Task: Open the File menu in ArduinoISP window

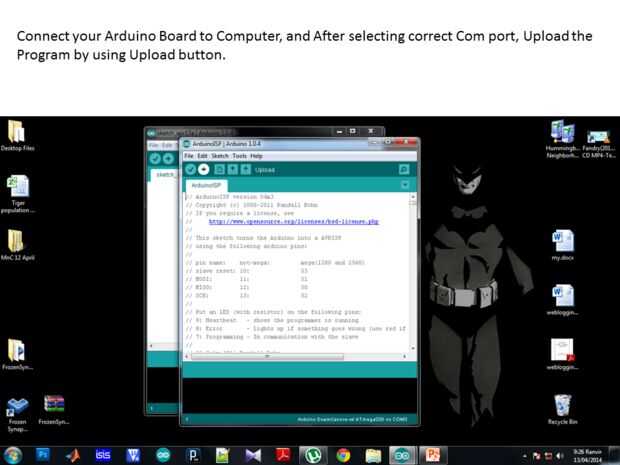Action: [189, 156]
